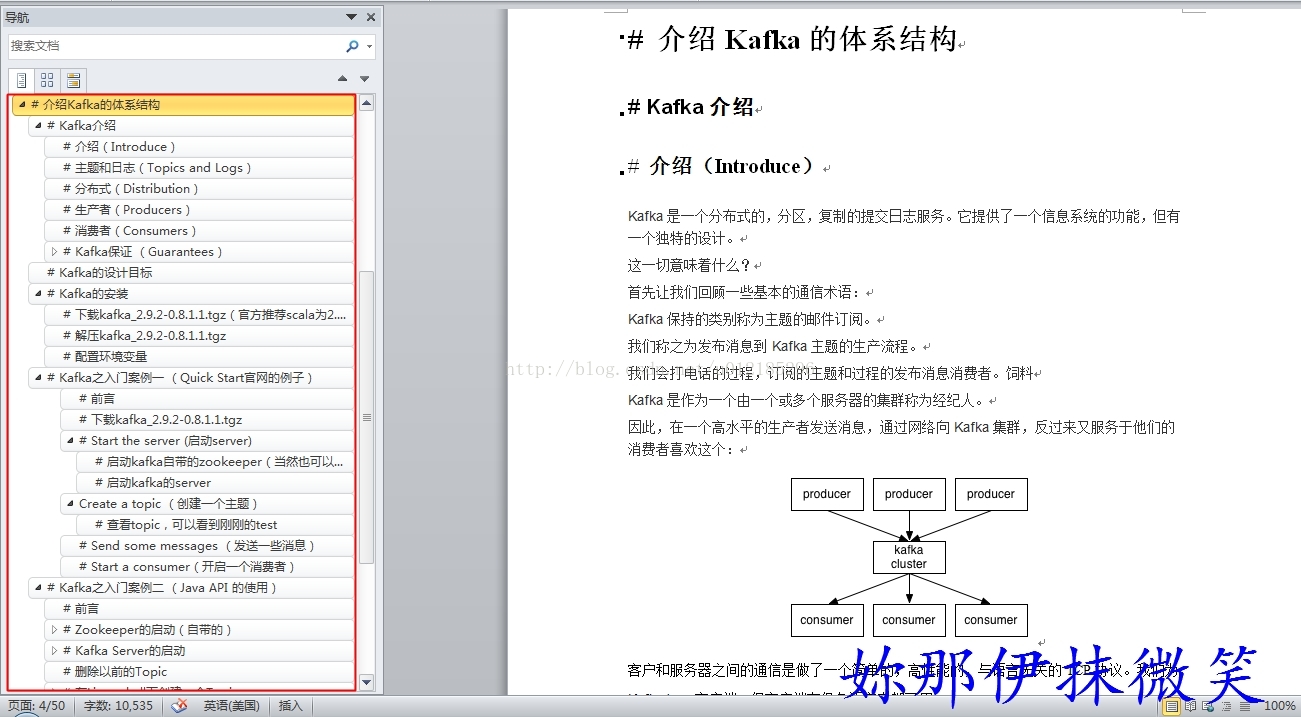The height and width of the screenshot is (717, 1301).
Task: Jump to Send some messages heading
Action: 207,546
